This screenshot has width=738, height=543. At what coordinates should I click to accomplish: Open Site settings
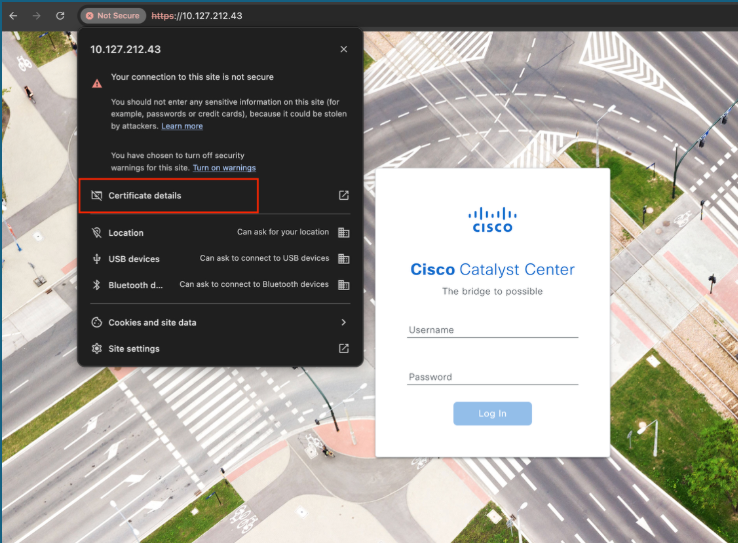(220, 349)
